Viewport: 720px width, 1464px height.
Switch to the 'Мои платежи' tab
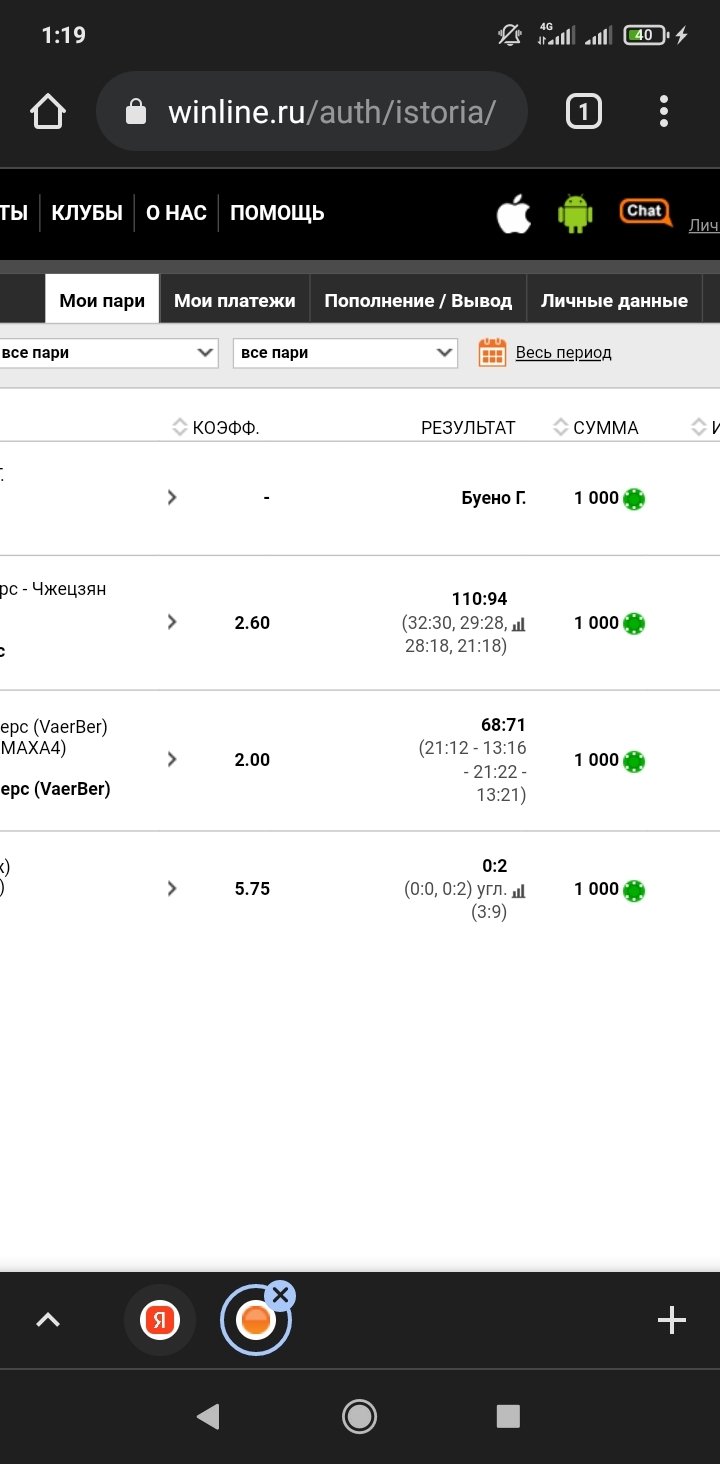pos(234,300)
